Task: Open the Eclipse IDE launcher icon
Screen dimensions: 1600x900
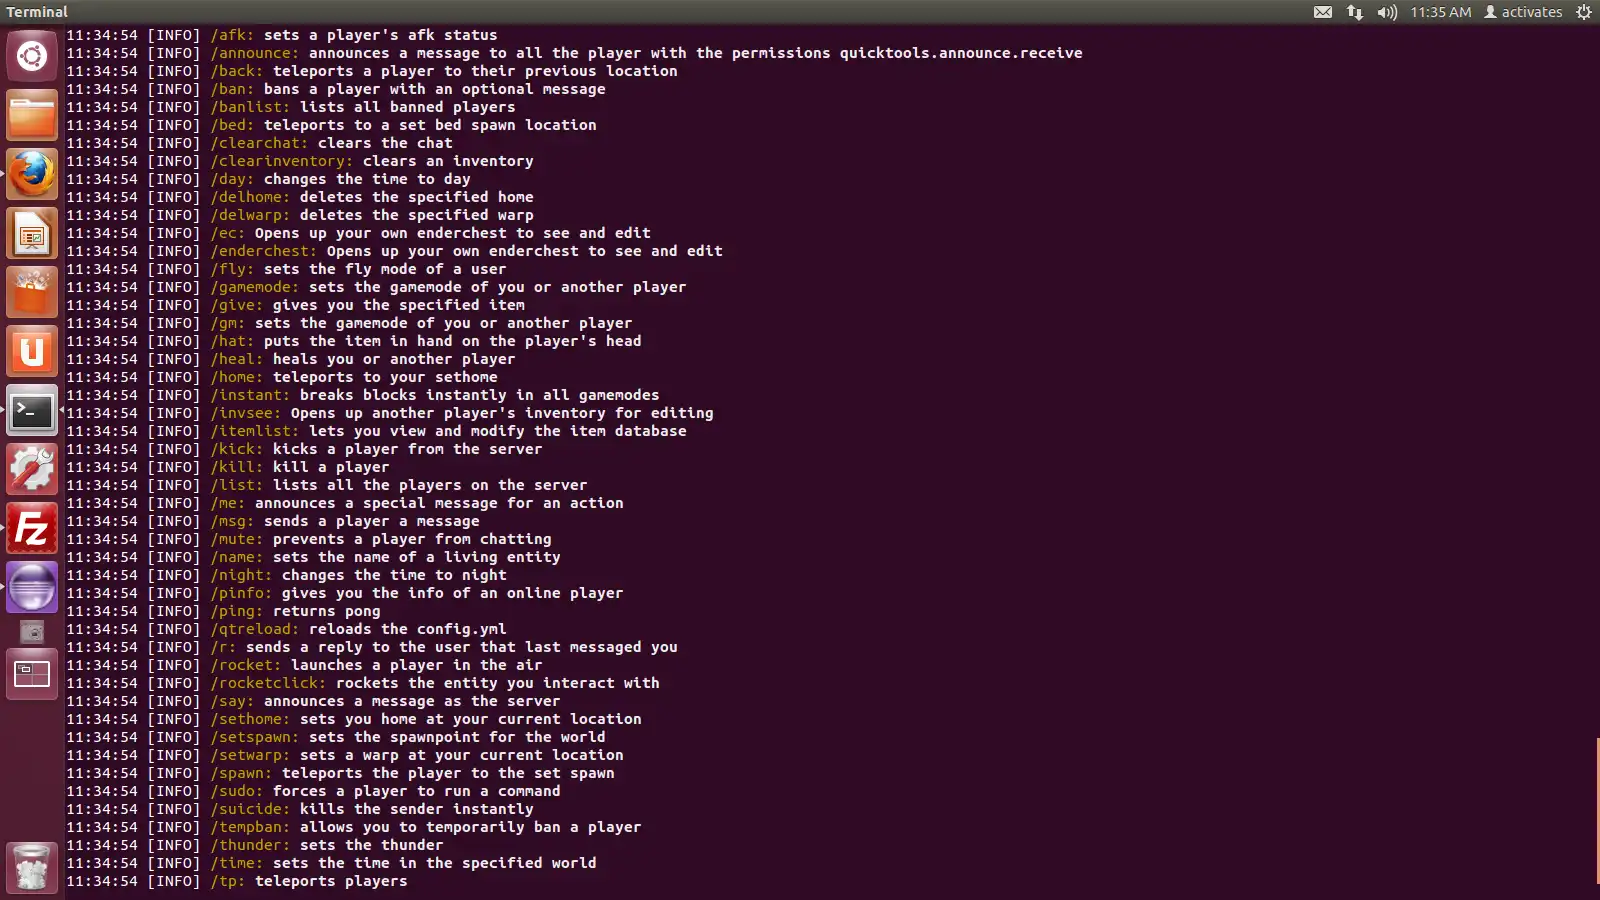Action: [32, 587]
